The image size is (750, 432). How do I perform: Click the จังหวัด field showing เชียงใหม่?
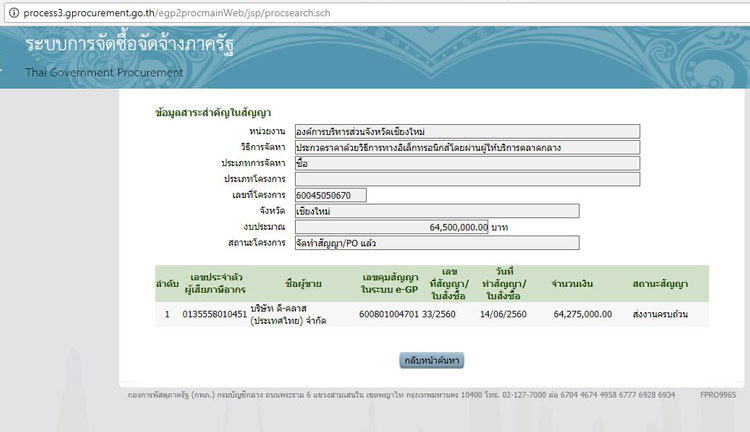(436, 211)
